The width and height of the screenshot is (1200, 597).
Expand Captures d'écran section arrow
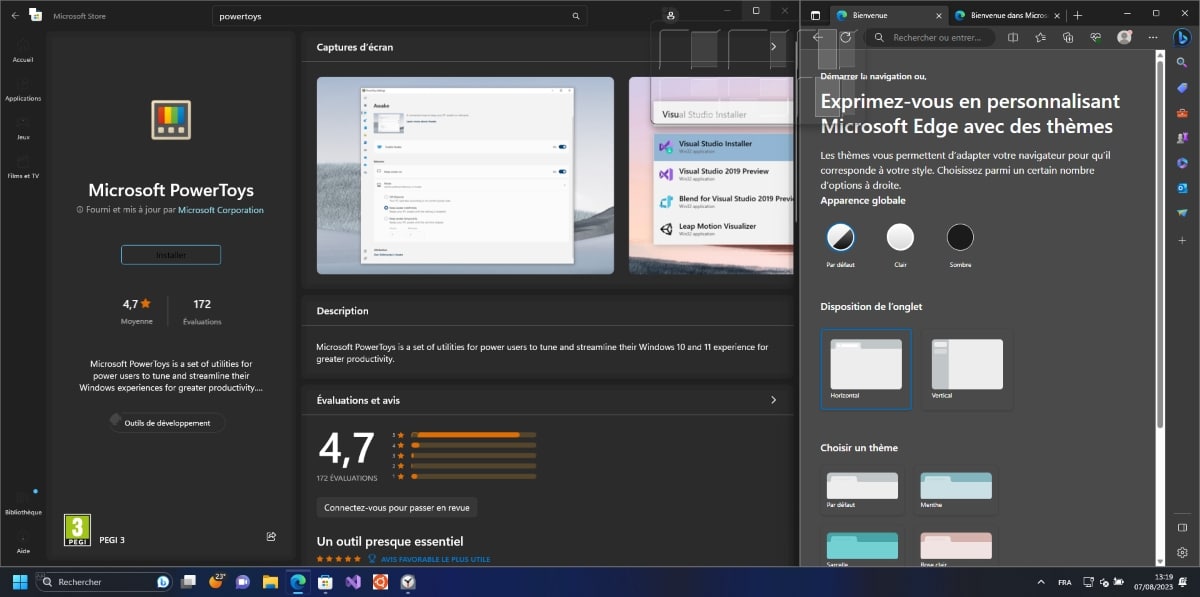click(x=773, y=46)
